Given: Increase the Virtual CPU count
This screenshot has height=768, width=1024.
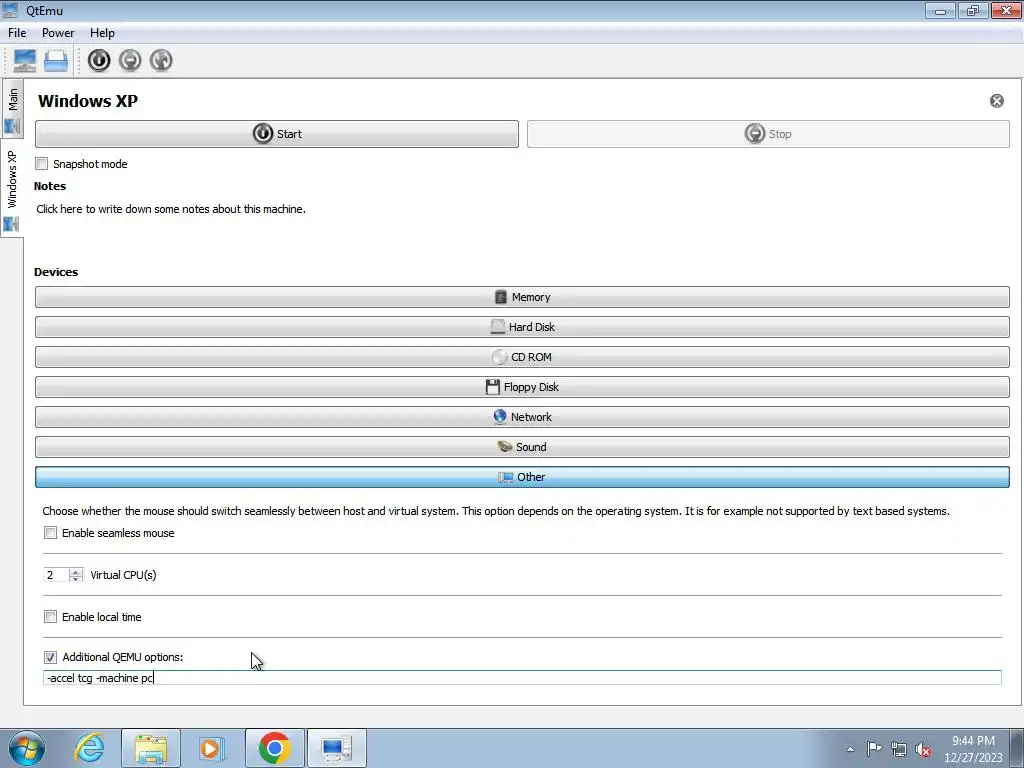Looking at the screenshot, I should tap(76, 571).
